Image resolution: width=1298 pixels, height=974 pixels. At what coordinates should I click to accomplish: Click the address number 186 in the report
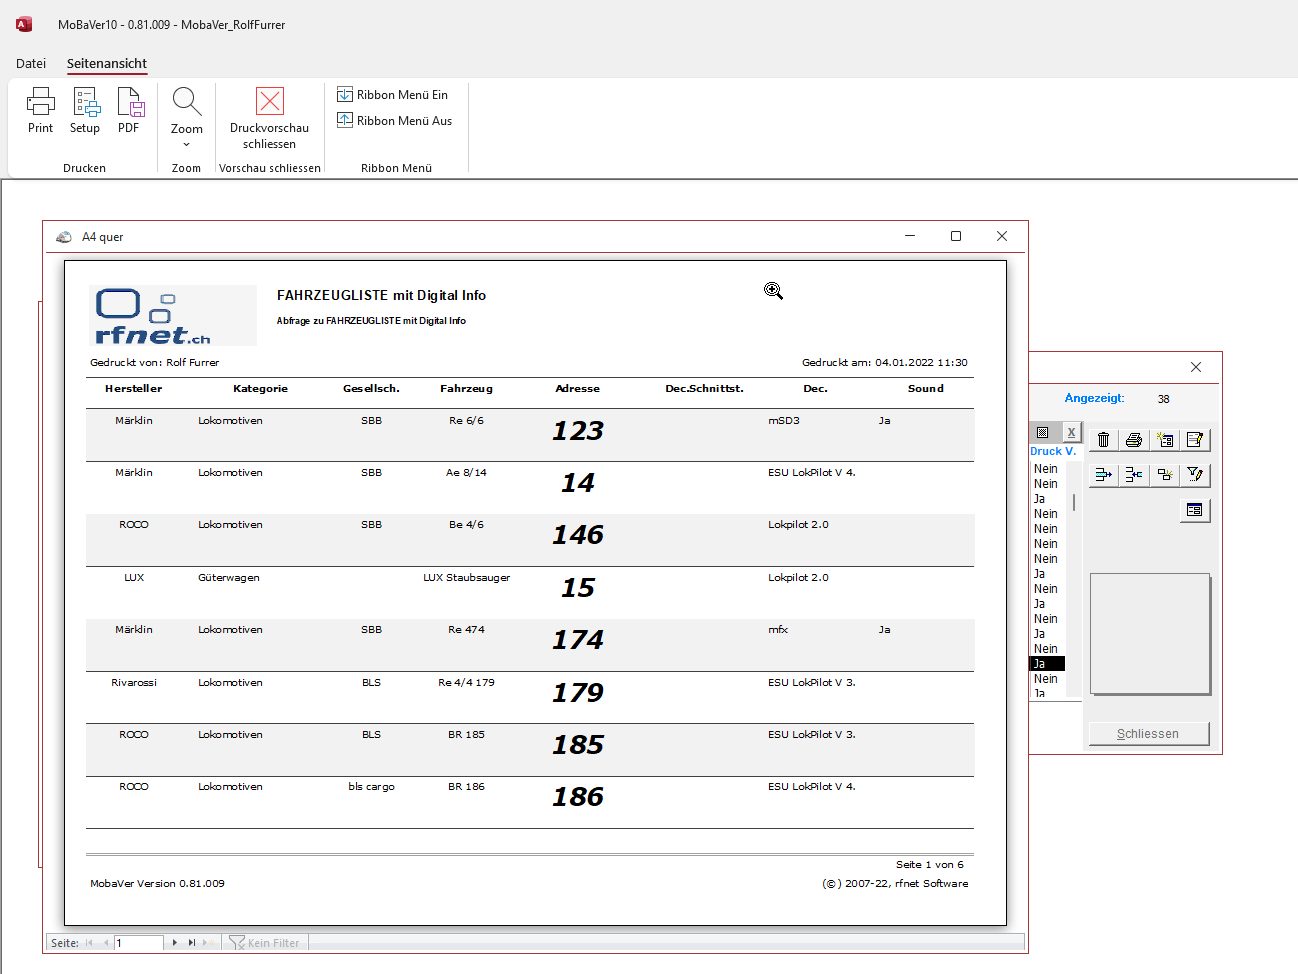click(578, 797)
